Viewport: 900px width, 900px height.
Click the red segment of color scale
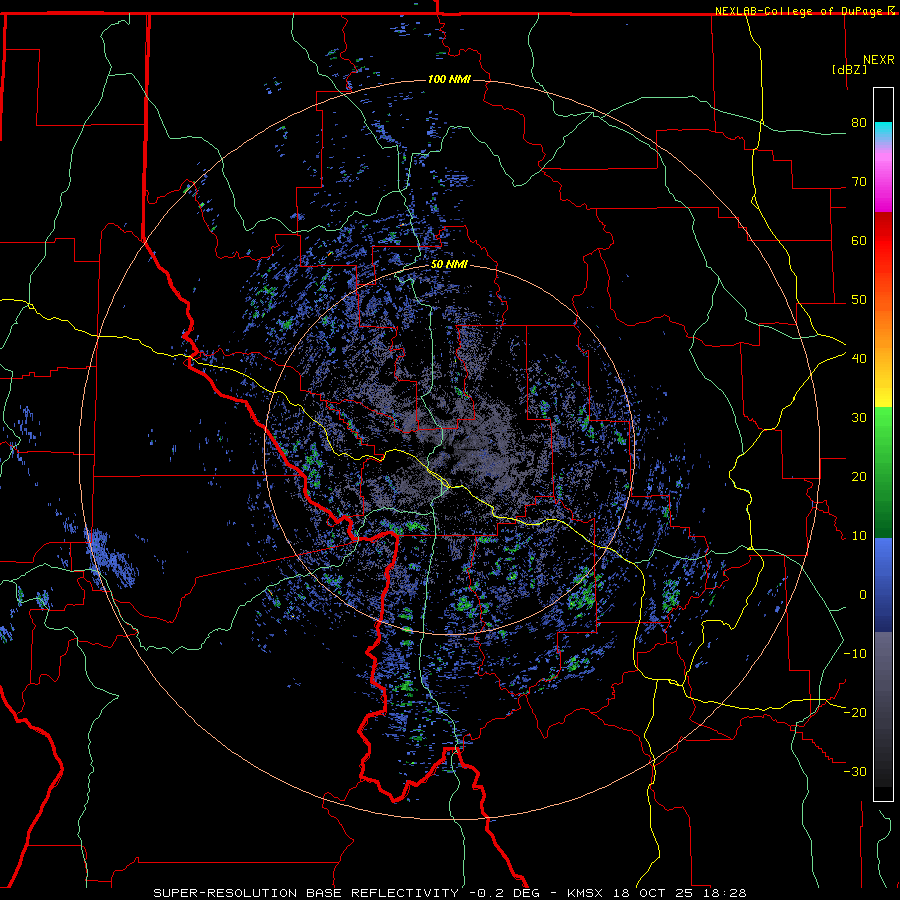[x=883, y=241]
